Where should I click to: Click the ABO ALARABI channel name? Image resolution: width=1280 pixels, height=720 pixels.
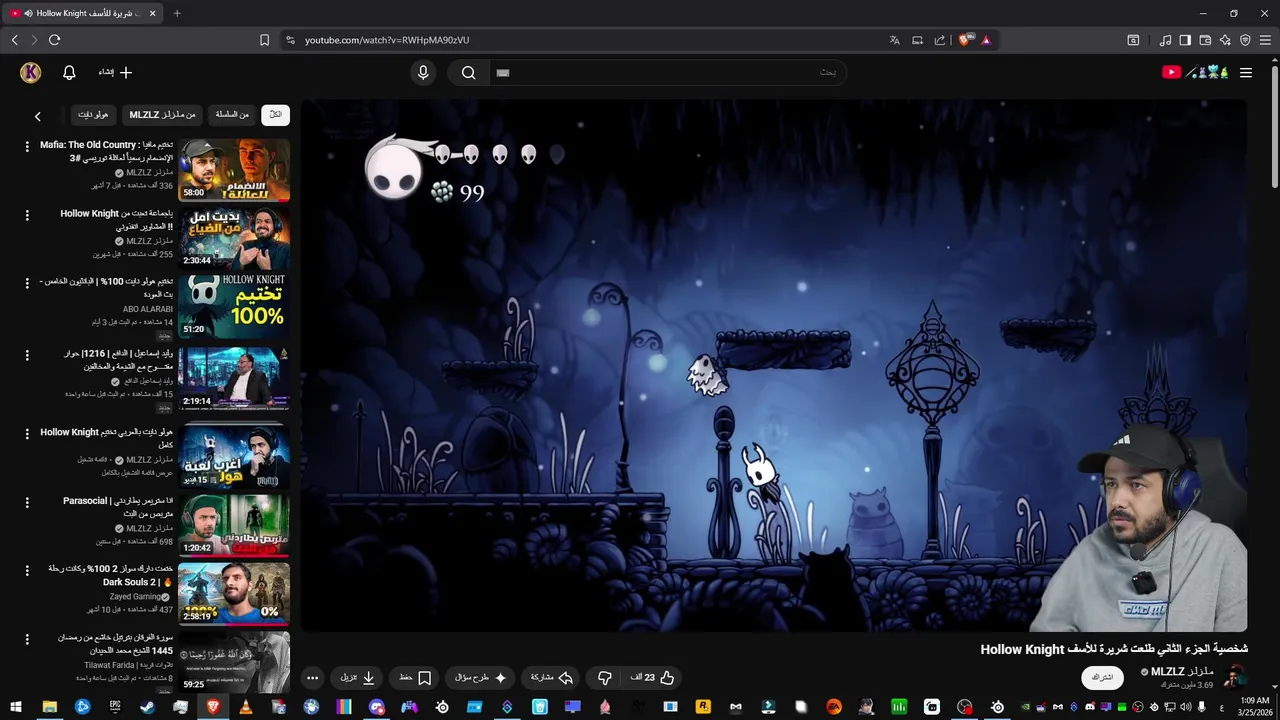pyautogui.click(x=148, y=309)
